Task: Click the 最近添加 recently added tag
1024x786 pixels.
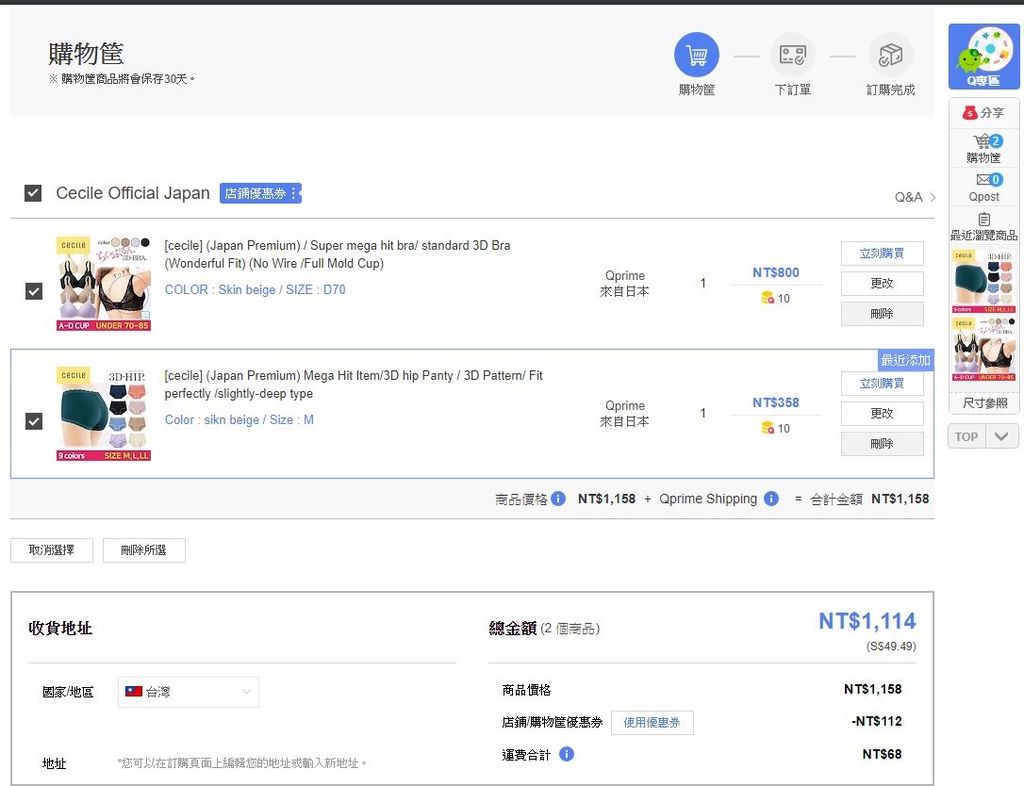Action: pos(906,360)
